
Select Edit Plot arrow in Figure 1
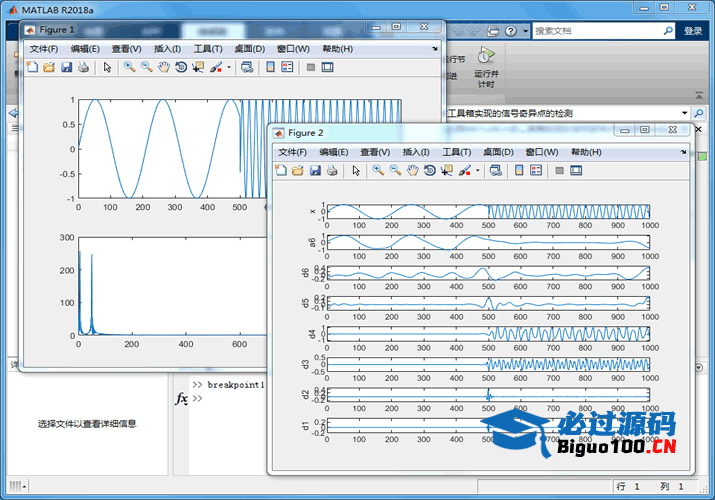107,67
